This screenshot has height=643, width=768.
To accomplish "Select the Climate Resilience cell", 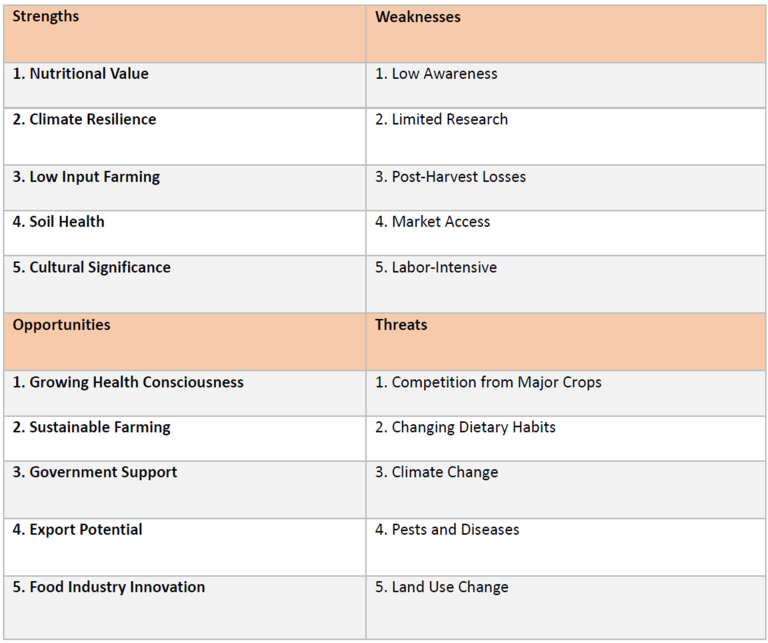I will (85, 120).
